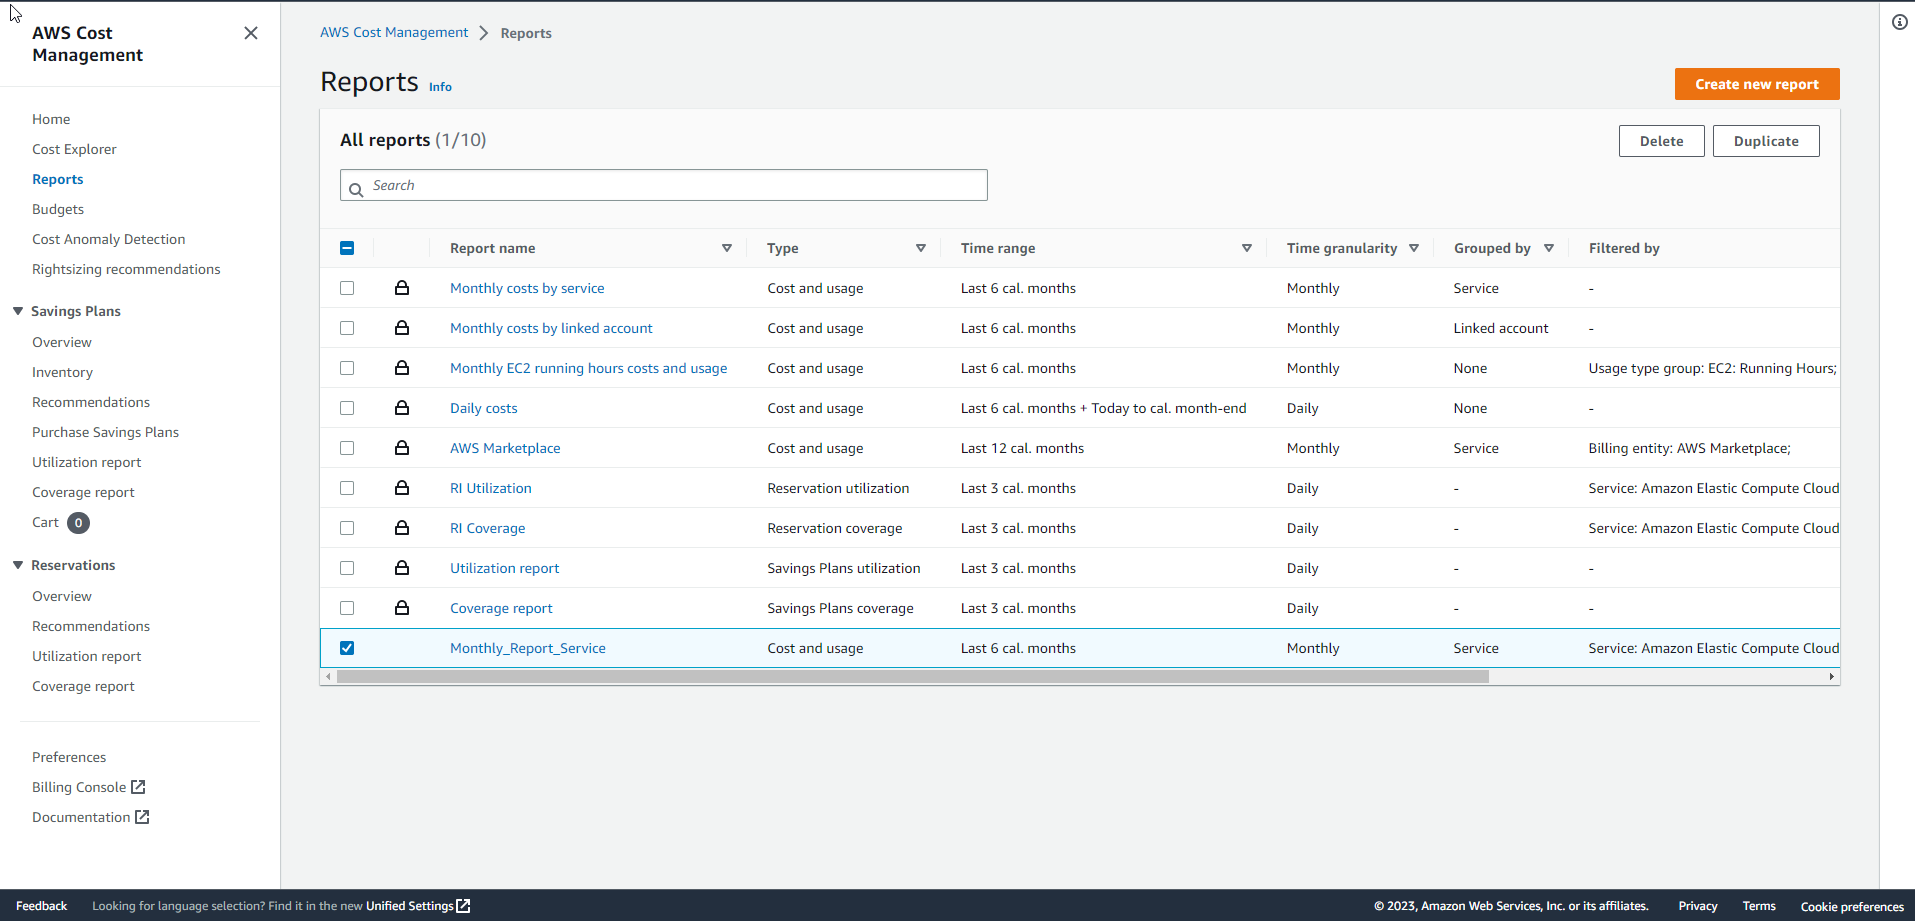Click the magnifier icon in the search box
Screen dimensions: 1915x921
[356, 190]
